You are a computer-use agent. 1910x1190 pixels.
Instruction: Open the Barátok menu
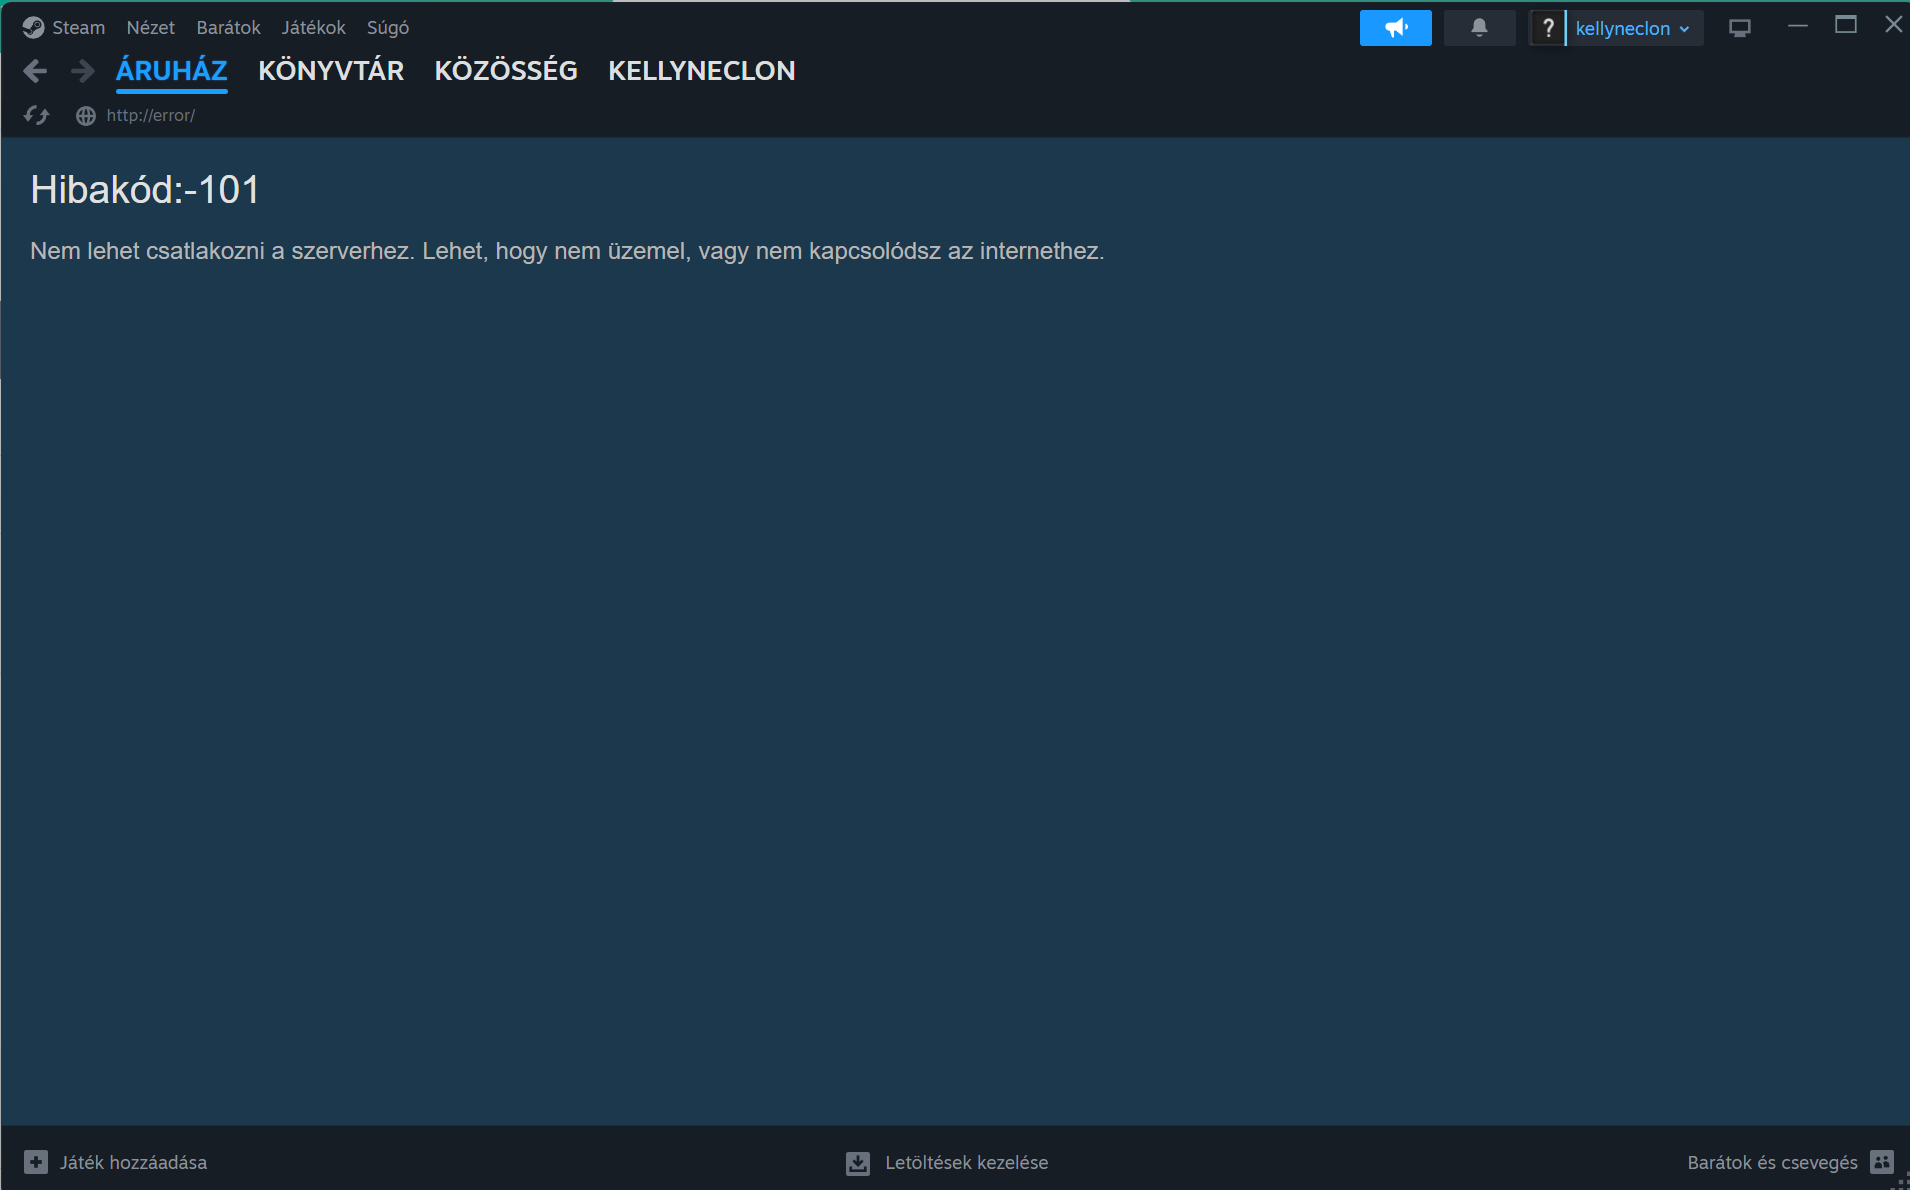pos(228,28)
